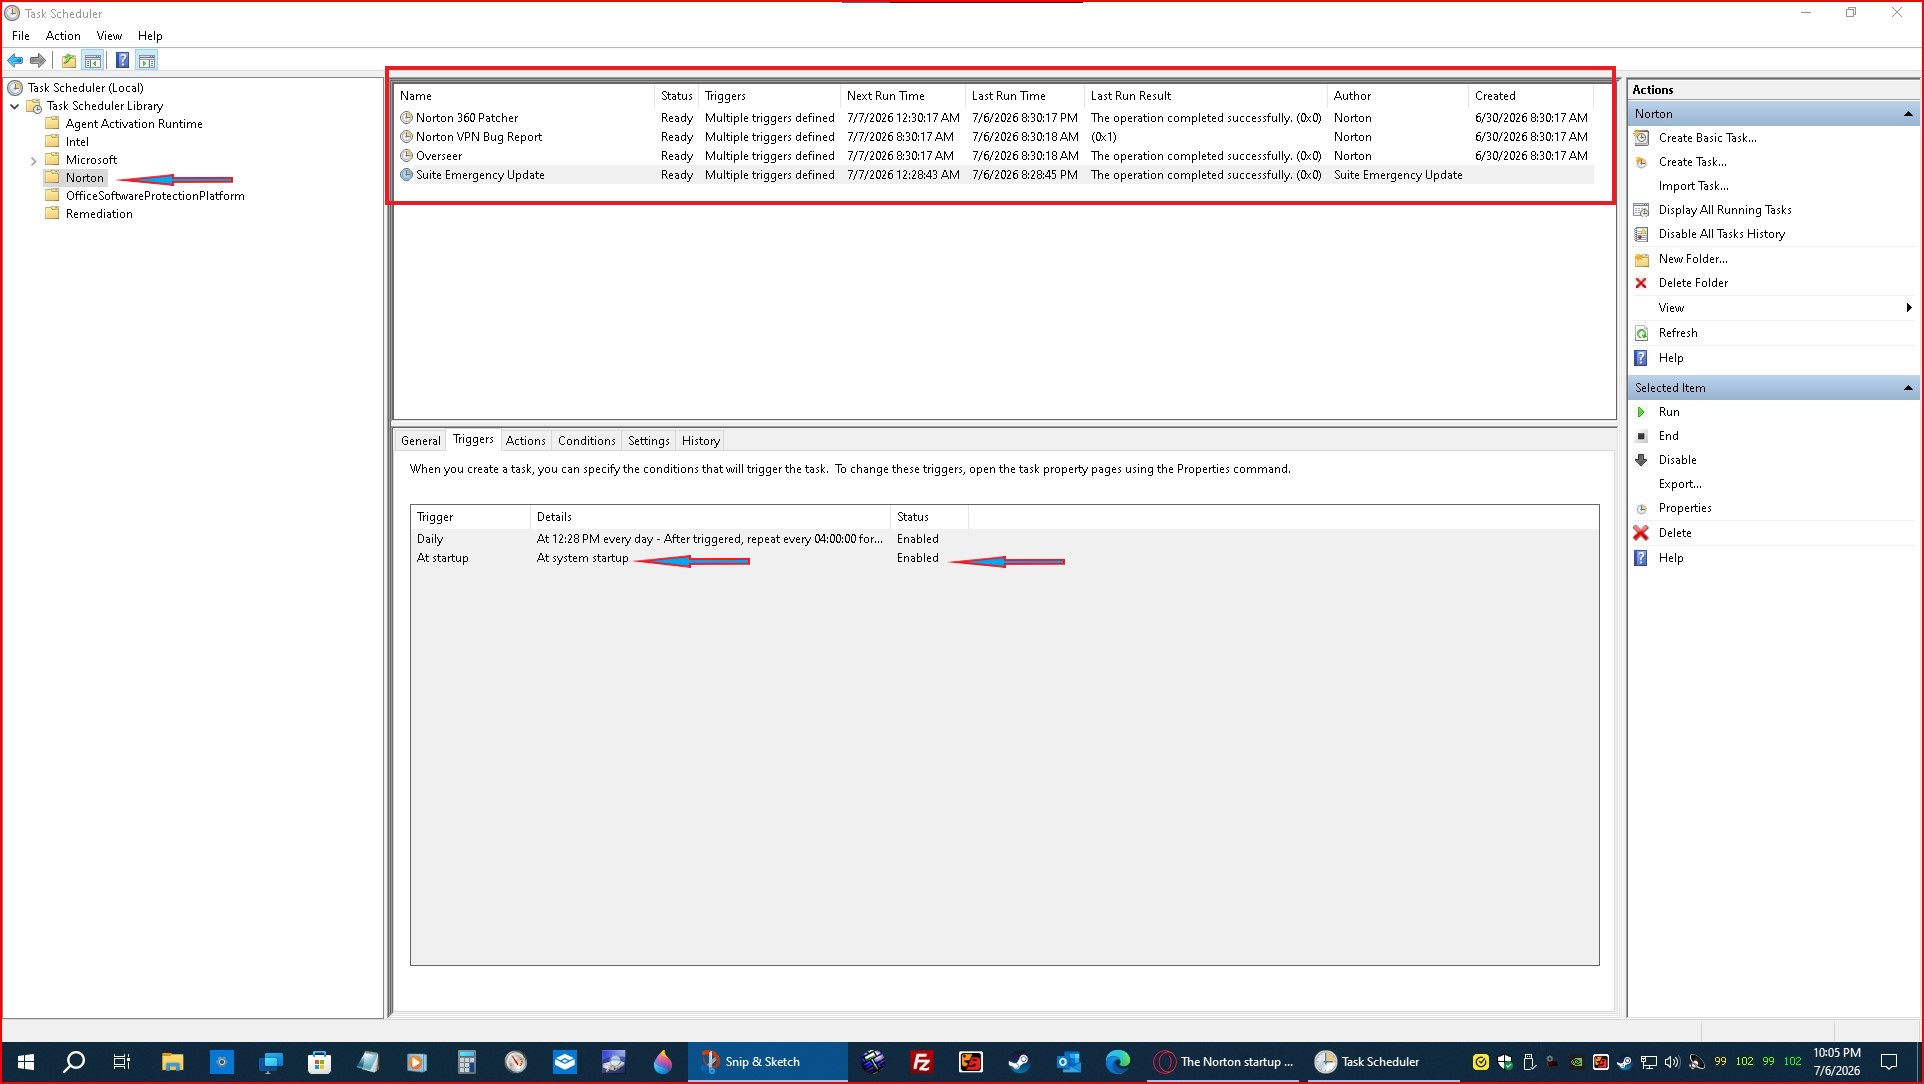This screenshot has width=1924, height=1084.
Task: Switch to the General tab
Action: click(420, 441)
